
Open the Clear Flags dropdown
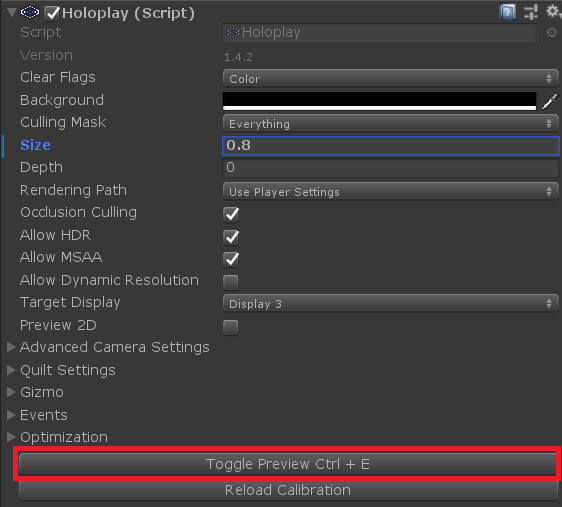(390, 78)
